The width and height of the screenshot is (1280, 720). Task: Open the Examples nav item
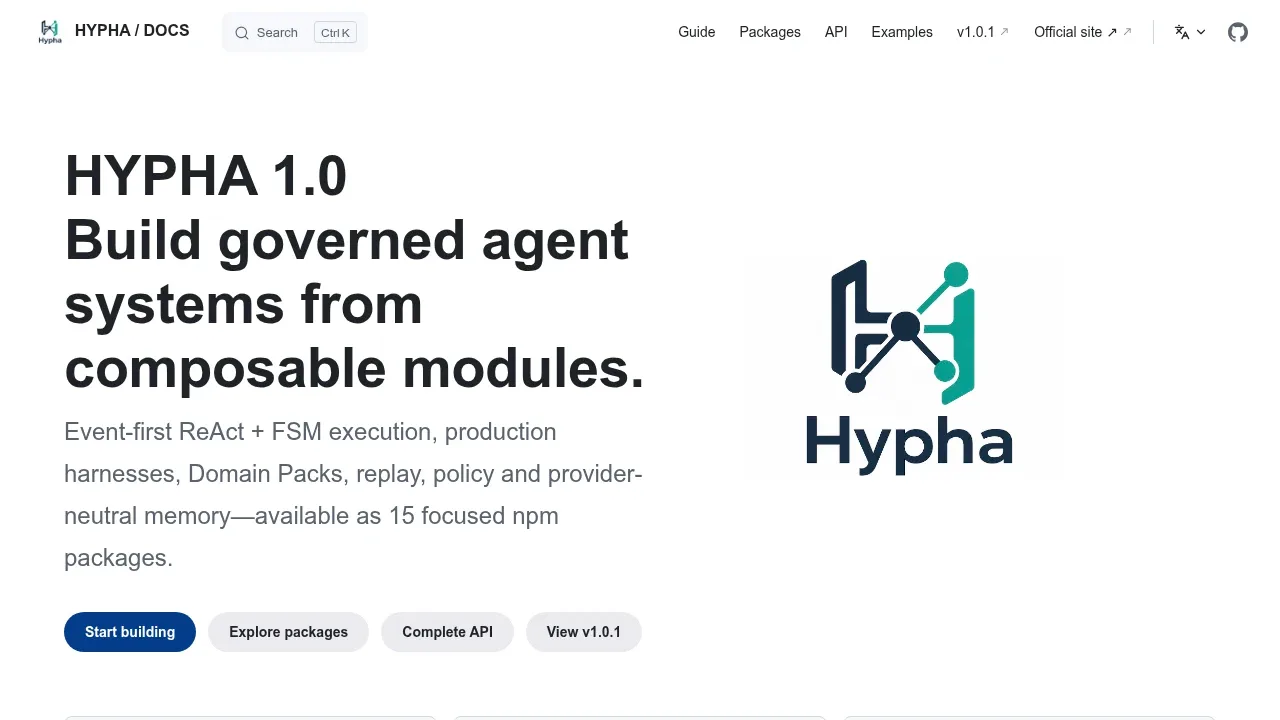(902, 32)
